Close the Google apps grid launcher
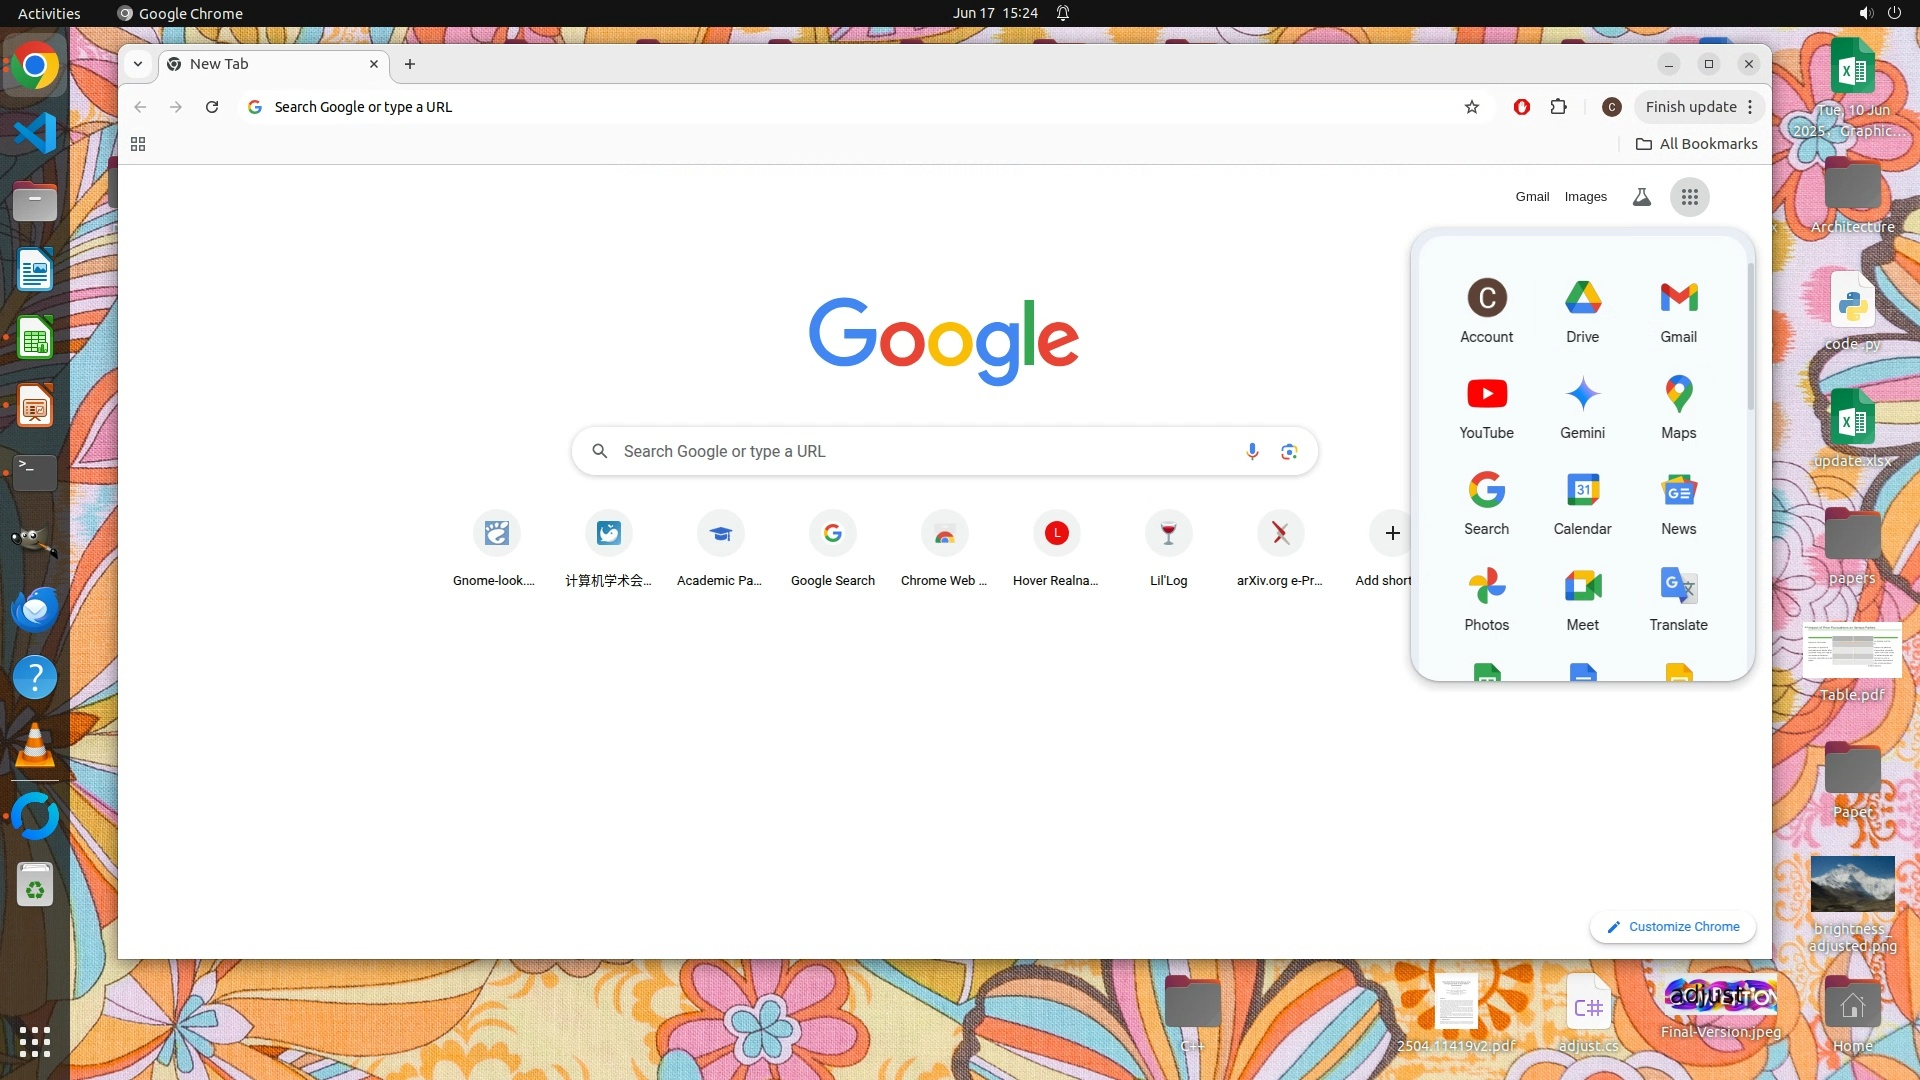This screenshot has width=1920, height=1080. 1689,197
